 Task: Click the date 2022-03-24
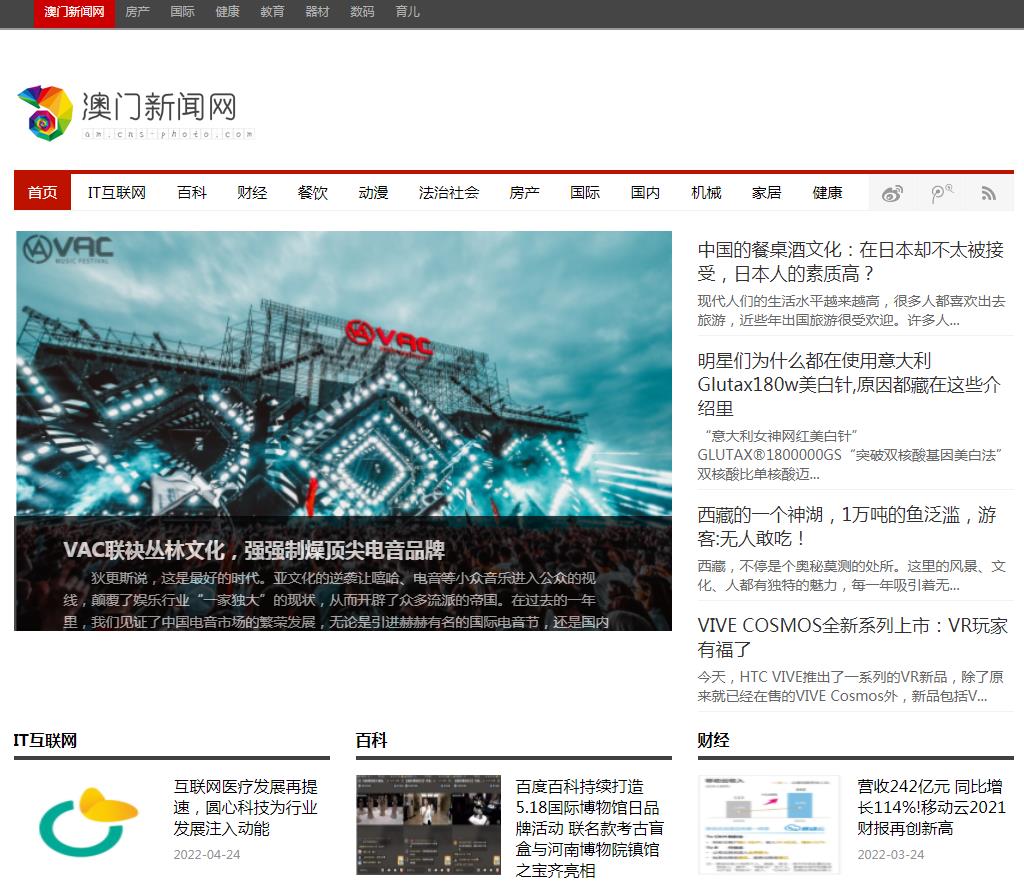[891, 854]
